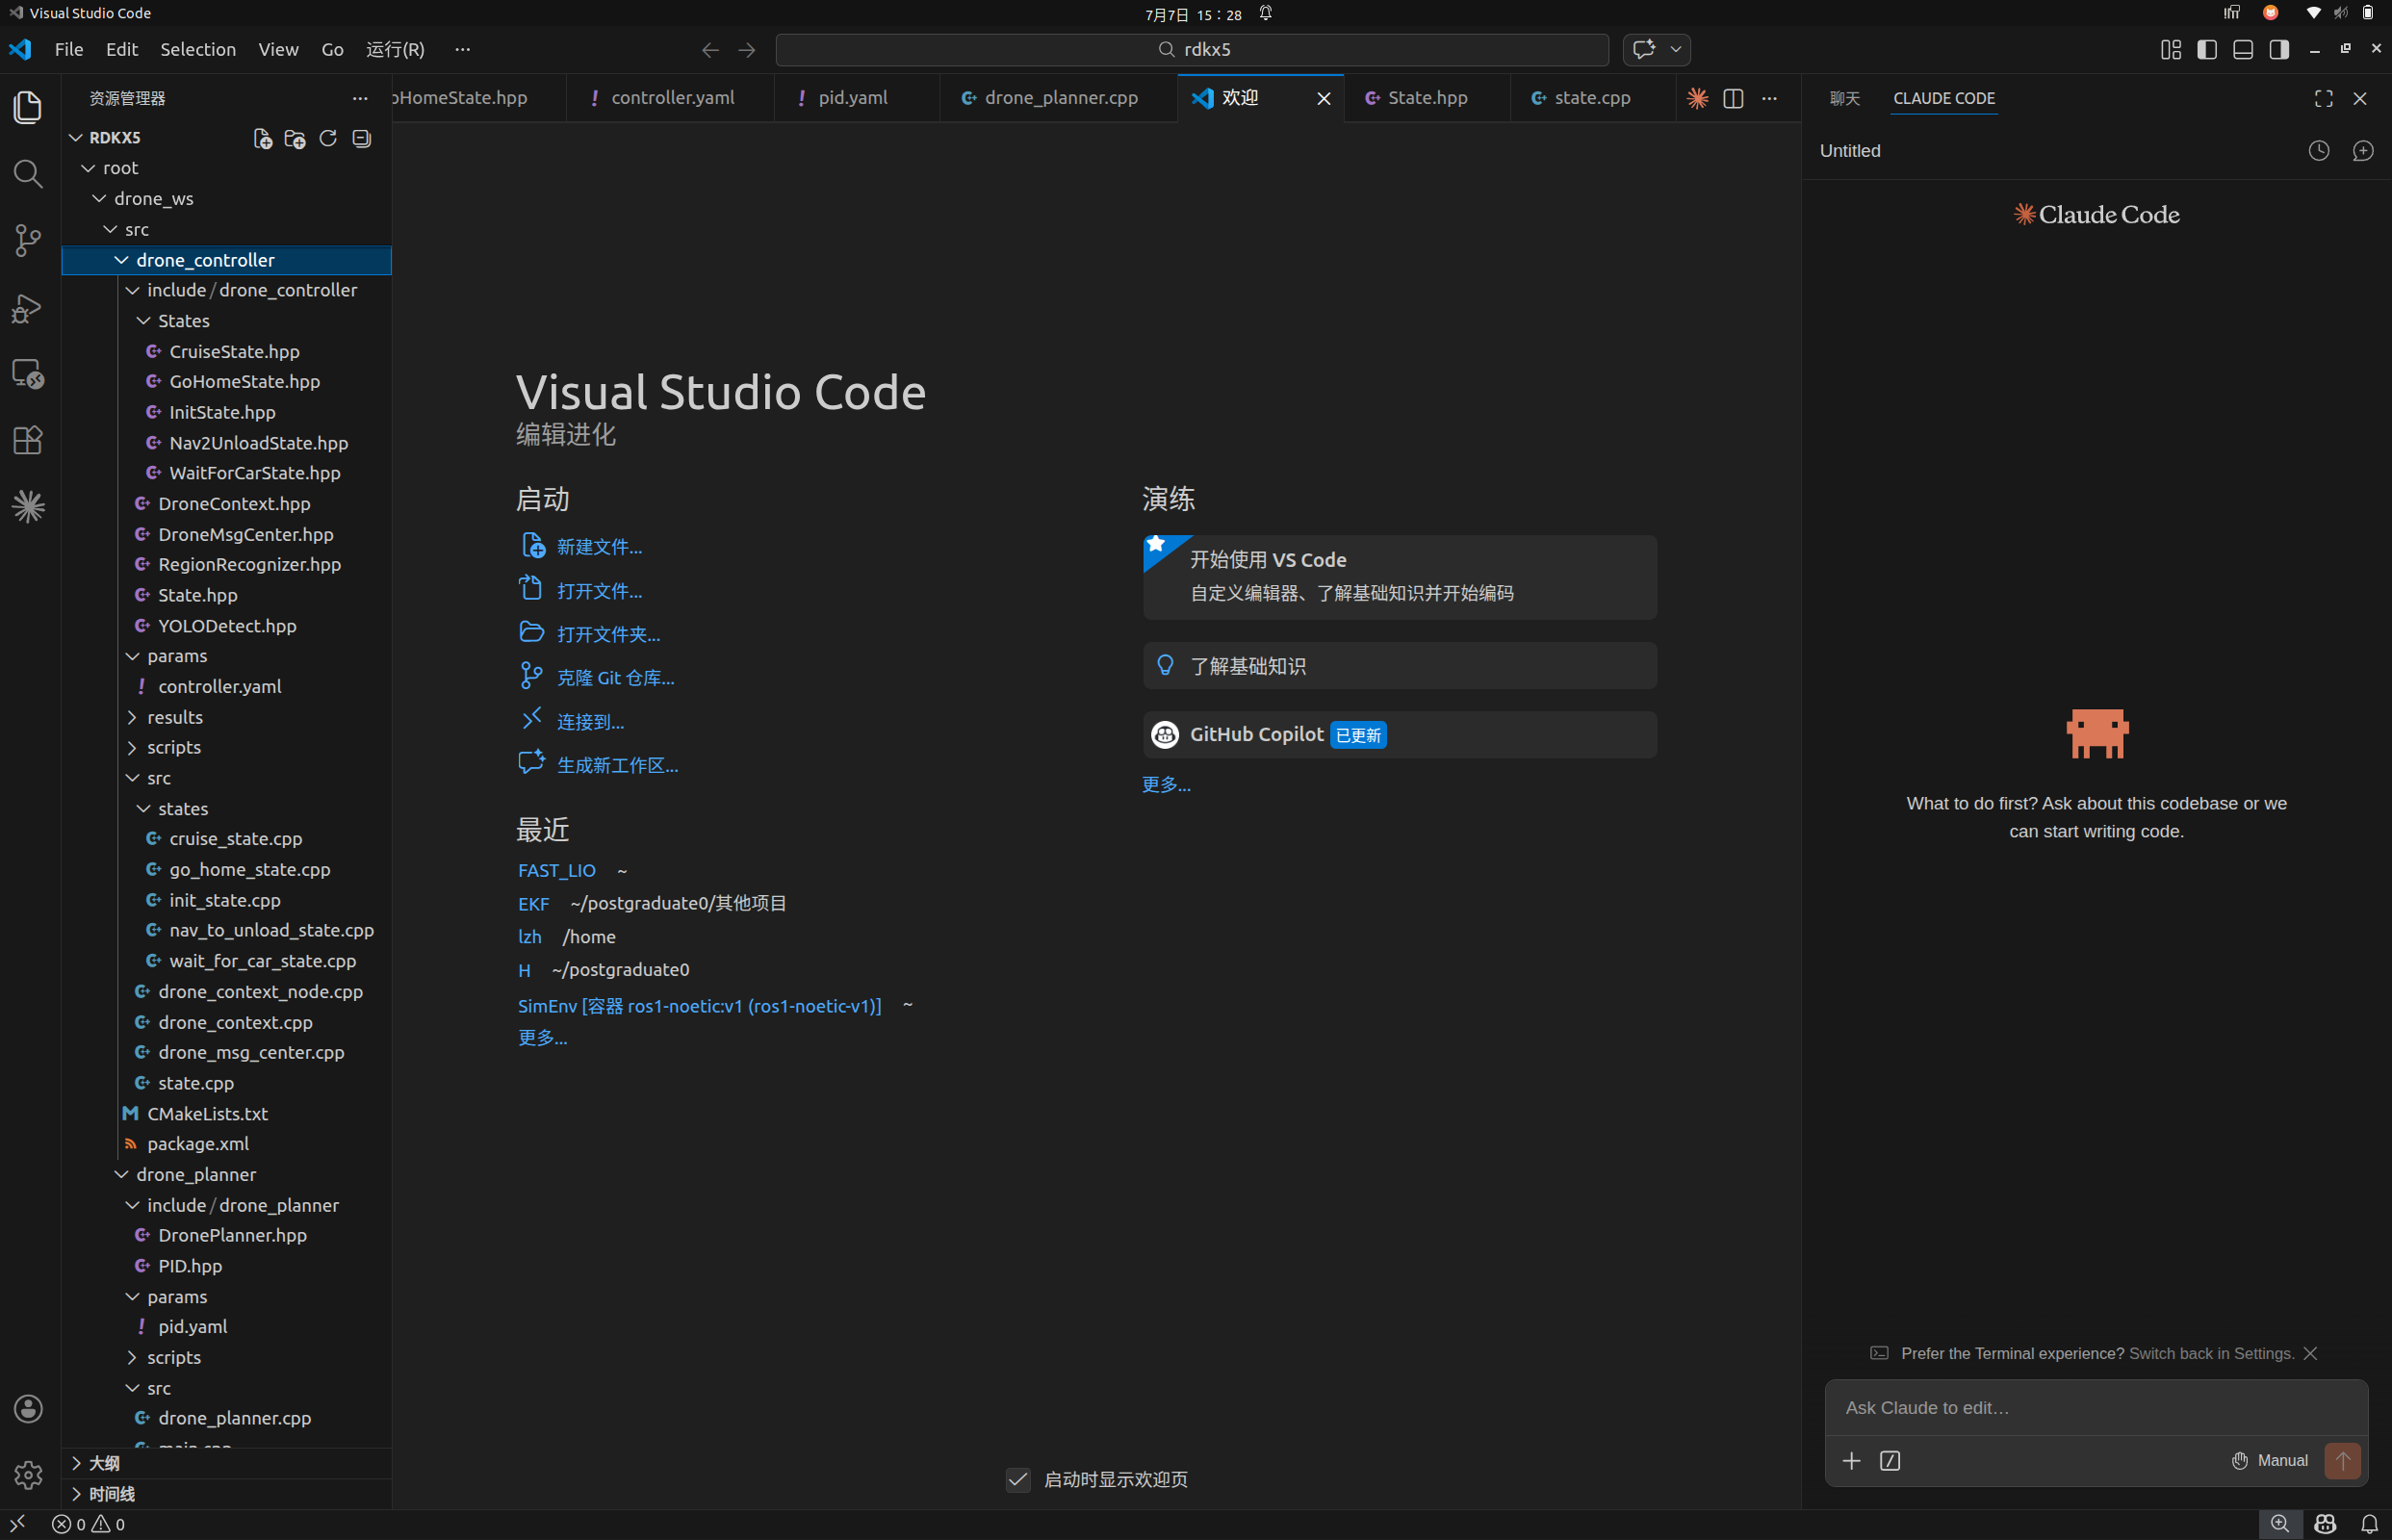
Task: Open the Search view in activity bar
Action: [x=28, y=174]
